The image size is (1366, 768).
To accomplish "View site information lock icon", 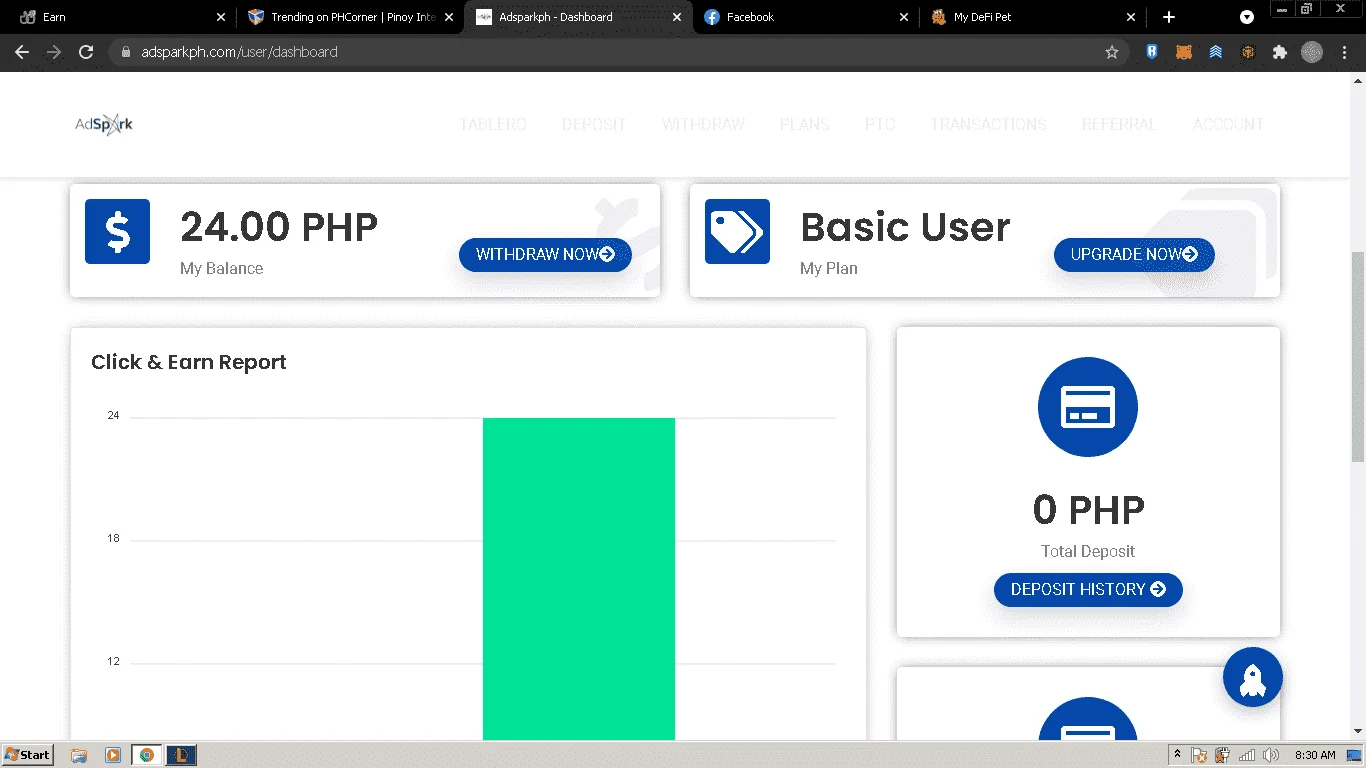I will point(126,52).
